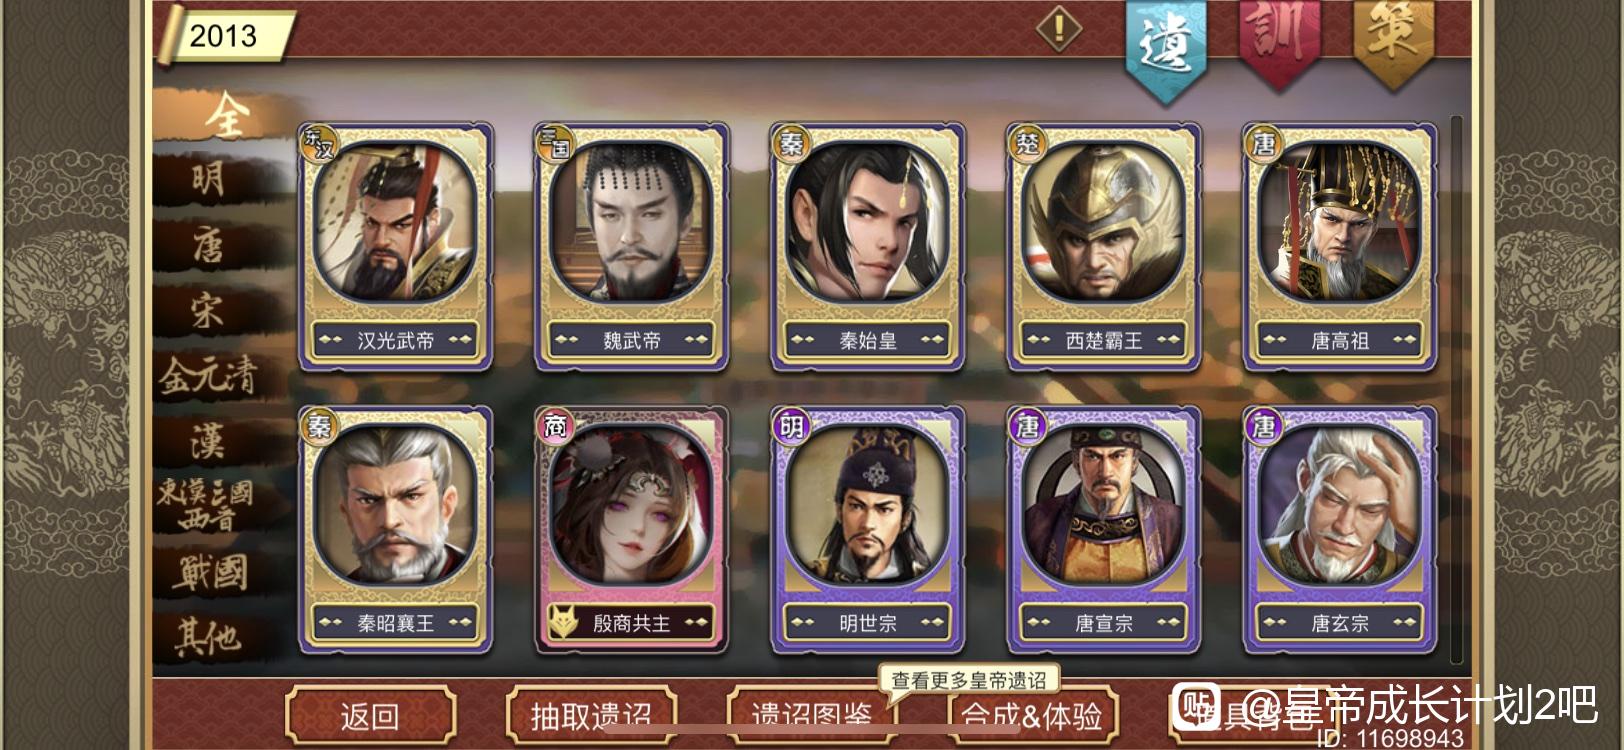Screen dimensions: 1624x750
Task: Click the 东汉 badge on 汉光武帝 card
Action: coord(319,145)
